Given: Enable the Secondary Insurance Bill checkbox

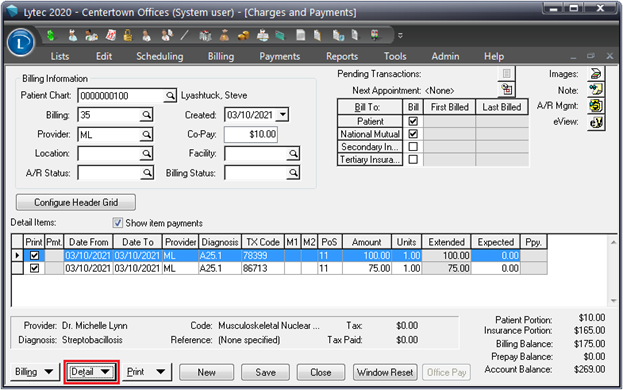Looking at the screenshot, I should pos(413,147).
